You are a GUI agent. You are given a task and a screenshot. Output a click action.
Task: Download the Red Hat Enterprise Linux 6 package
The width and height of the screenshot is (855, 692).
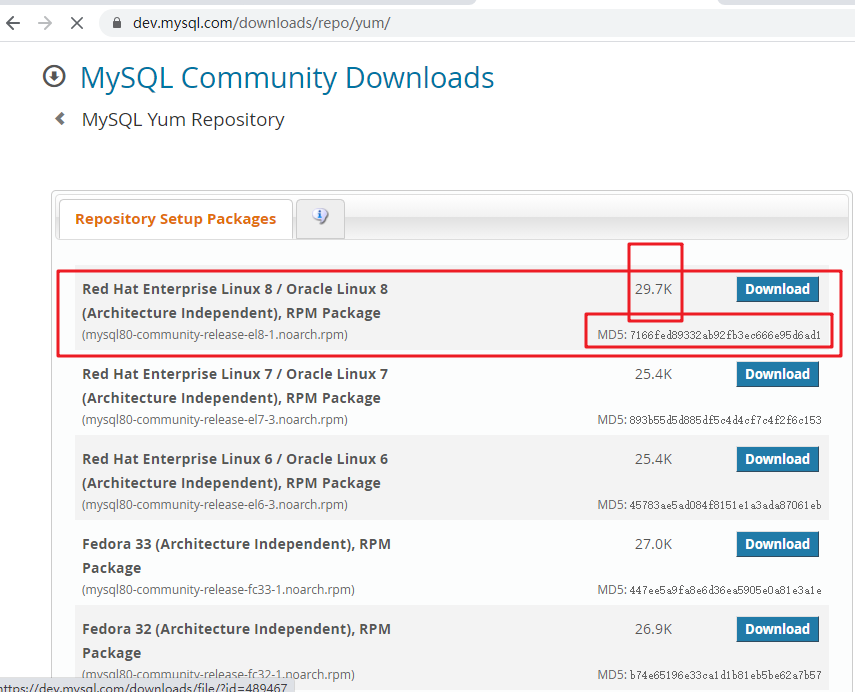778,459
